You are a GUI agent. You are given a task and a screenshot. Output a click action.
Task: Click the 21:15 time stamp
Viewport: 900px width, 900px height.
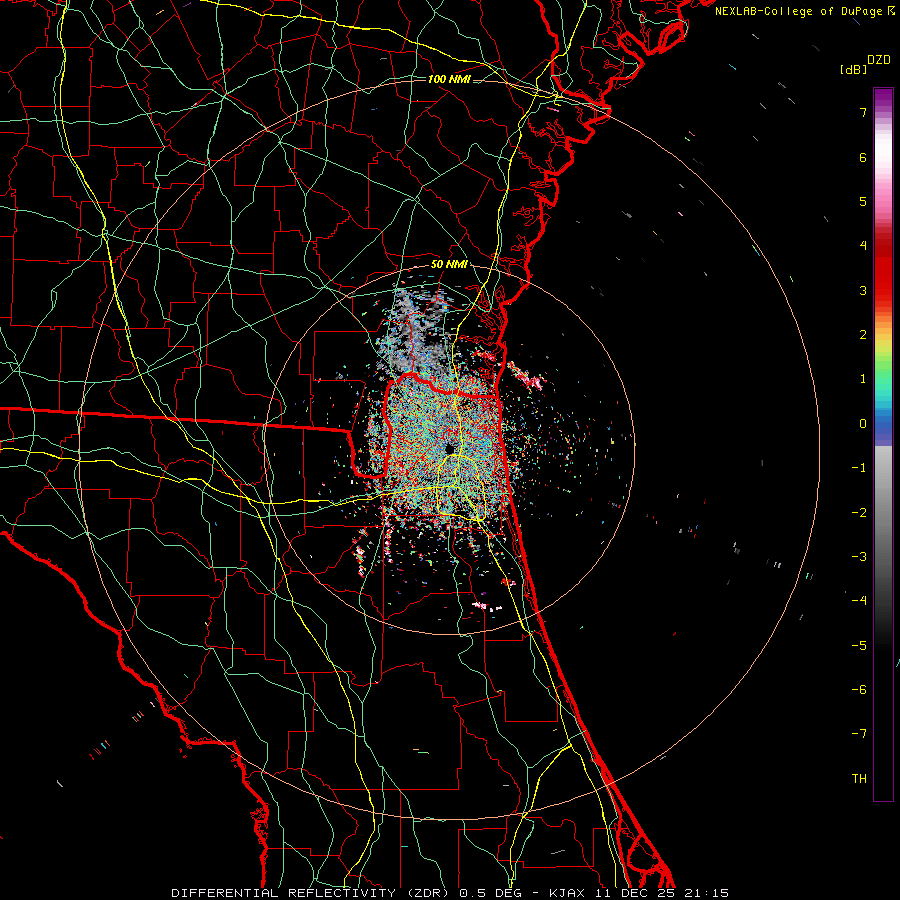pyautogui.click(x=705, y=893)
